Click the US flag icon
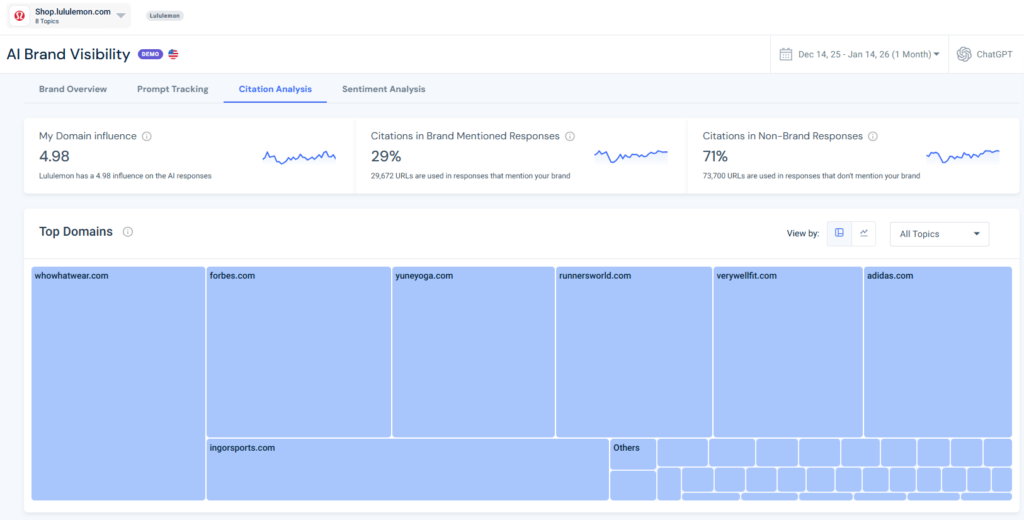 (x=173, y=54)
